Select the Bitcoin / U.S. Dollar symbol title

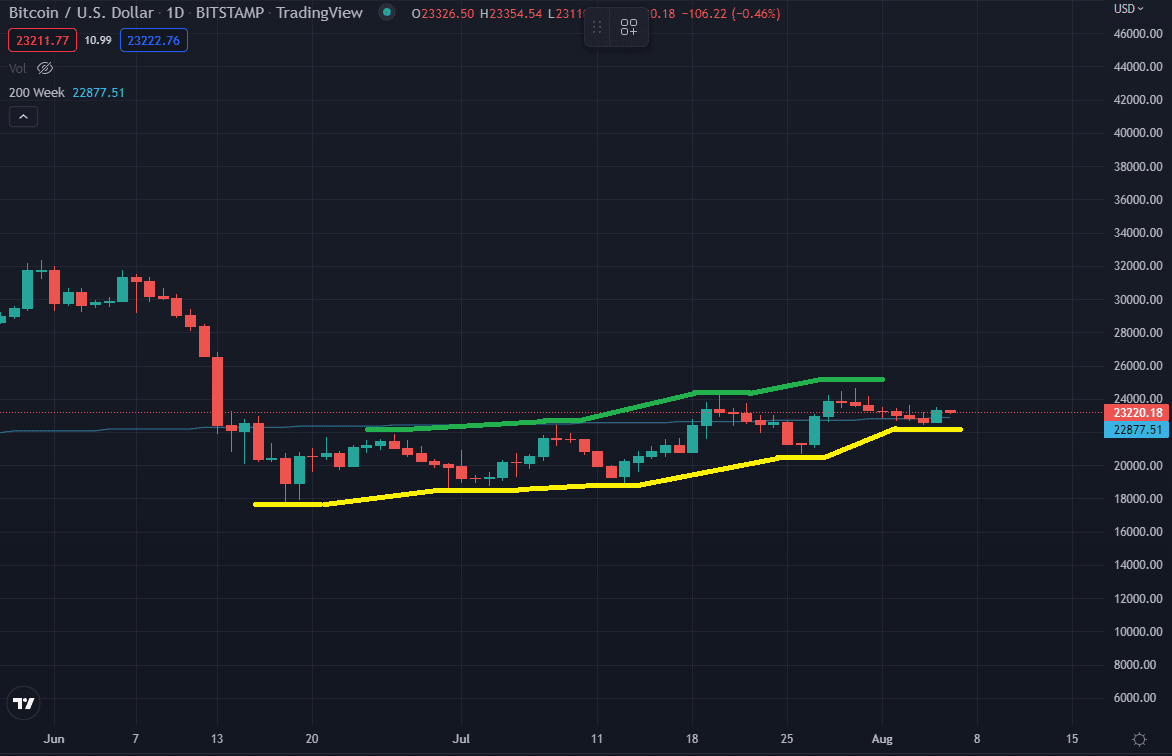pyautogui.click(x=81, y=13)
